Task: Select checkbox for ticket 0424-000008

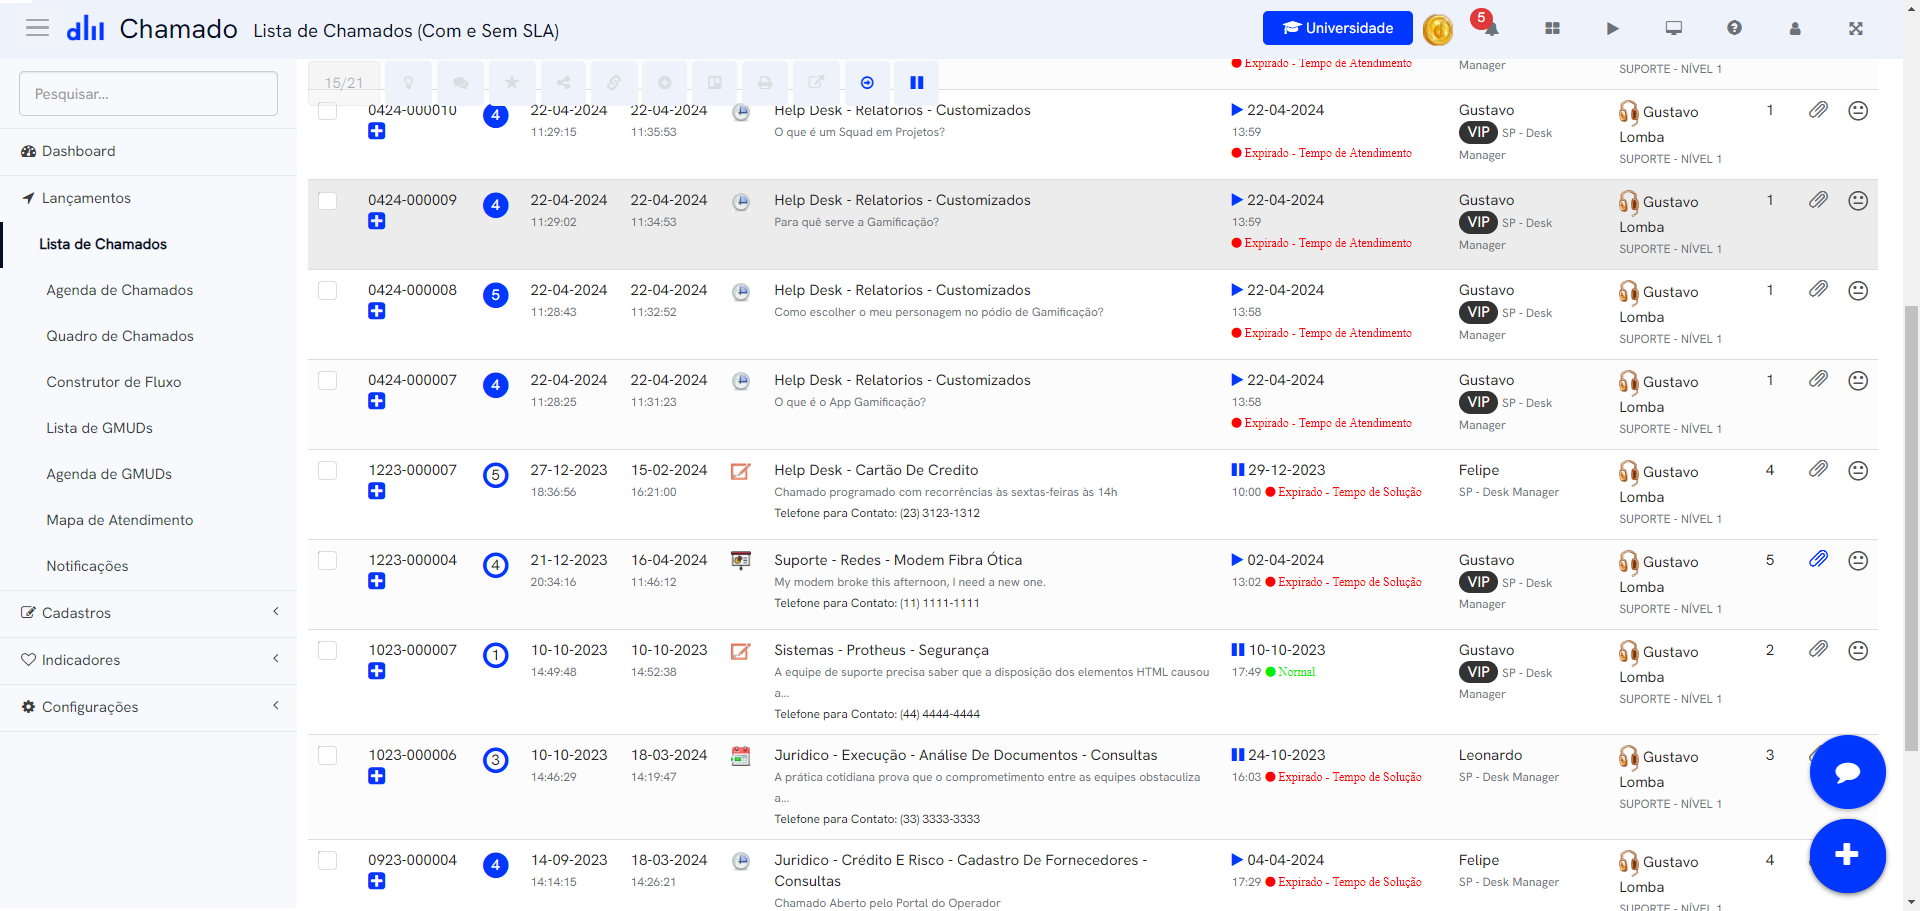Action: [327, 290]
